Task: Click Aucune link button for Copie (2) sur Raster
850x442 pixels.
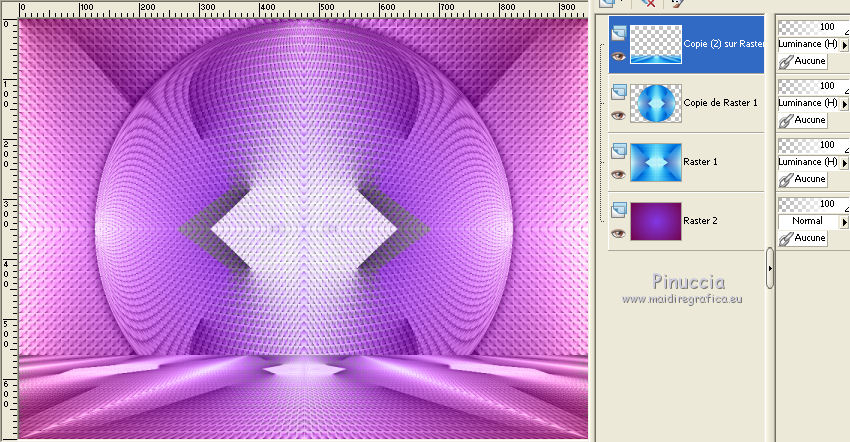Action: (803, 61)
